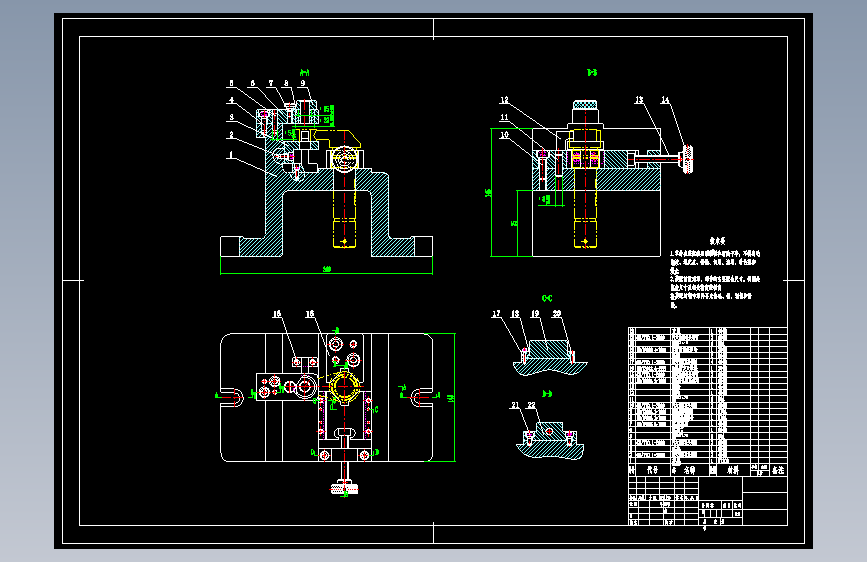Click the 代号 column header in parts list
Image resolution: width=867 pixels, height=562 pixels.
(652, 470)
